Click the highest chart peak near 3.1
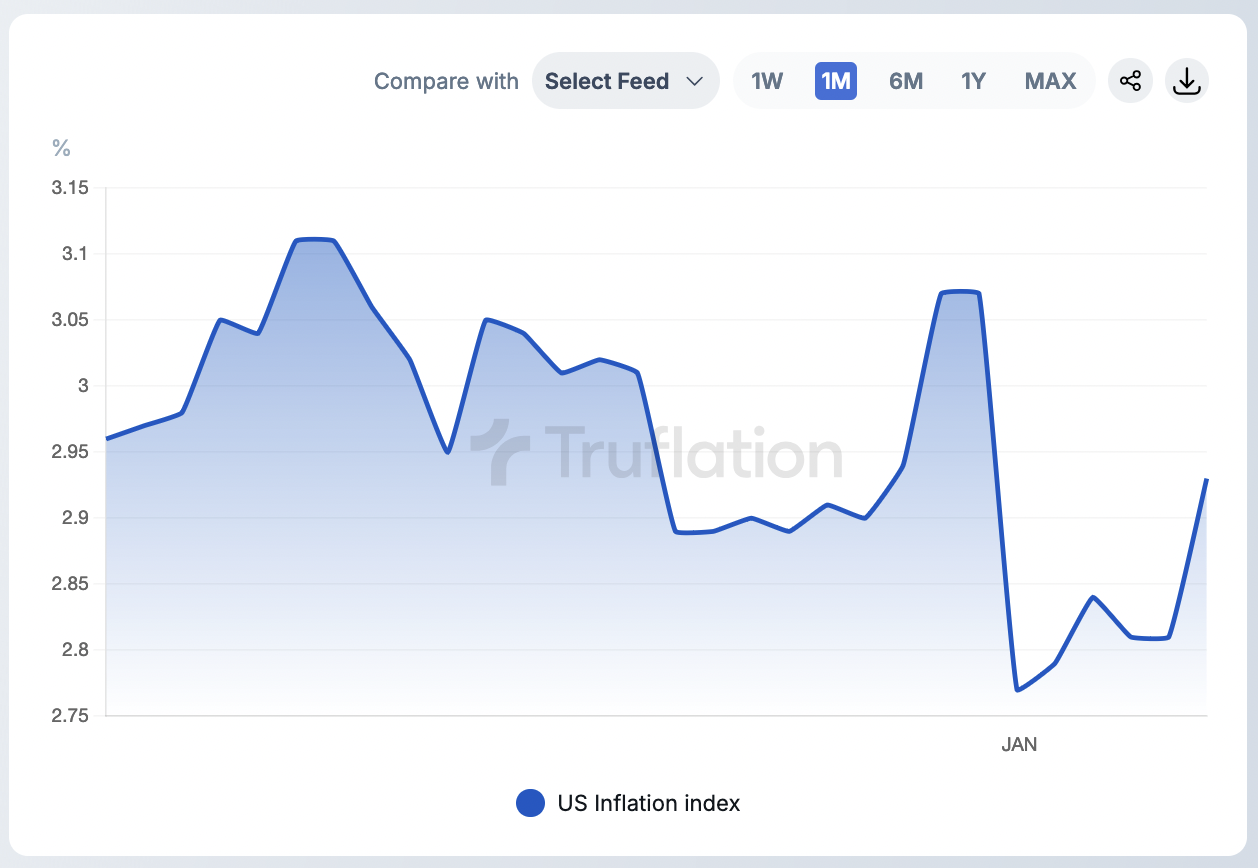 coord(314,240)
